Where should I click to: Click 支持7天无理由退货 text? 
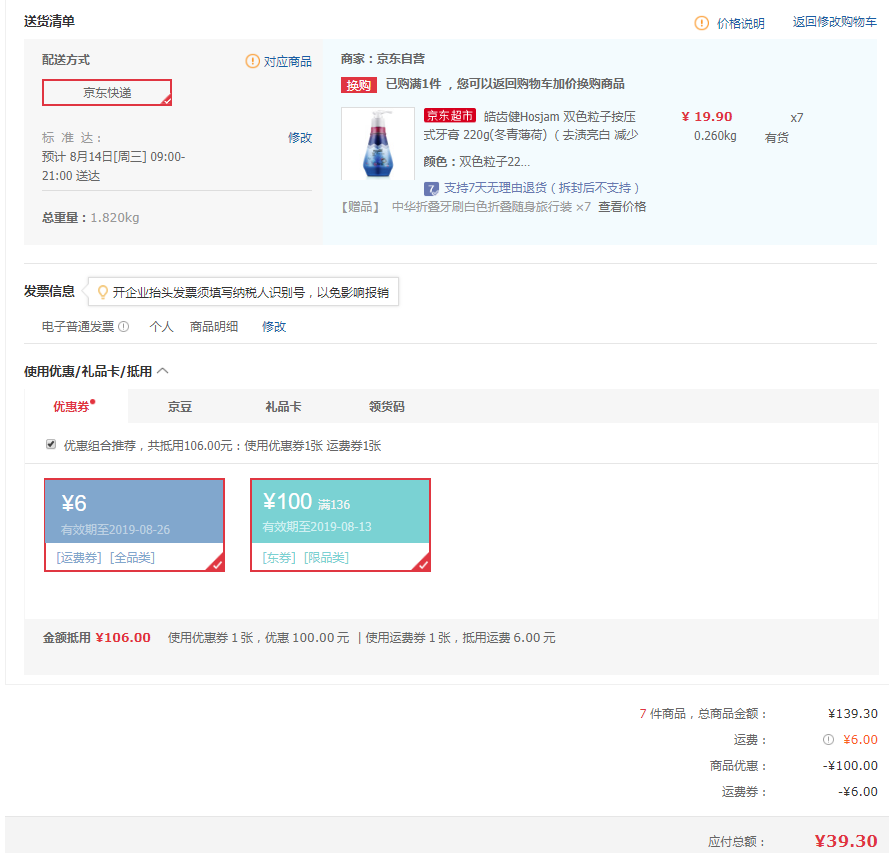point(541,188)
